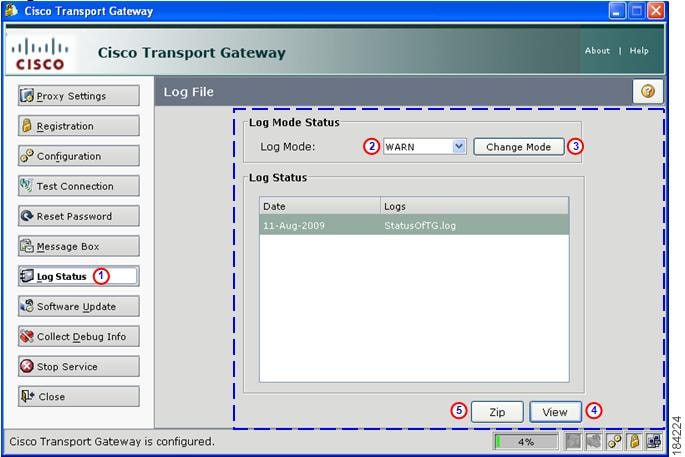The height and width of the screenshot is (457, 685).
Task: Click the padlock status bar icon
Action: click(634, 441)
